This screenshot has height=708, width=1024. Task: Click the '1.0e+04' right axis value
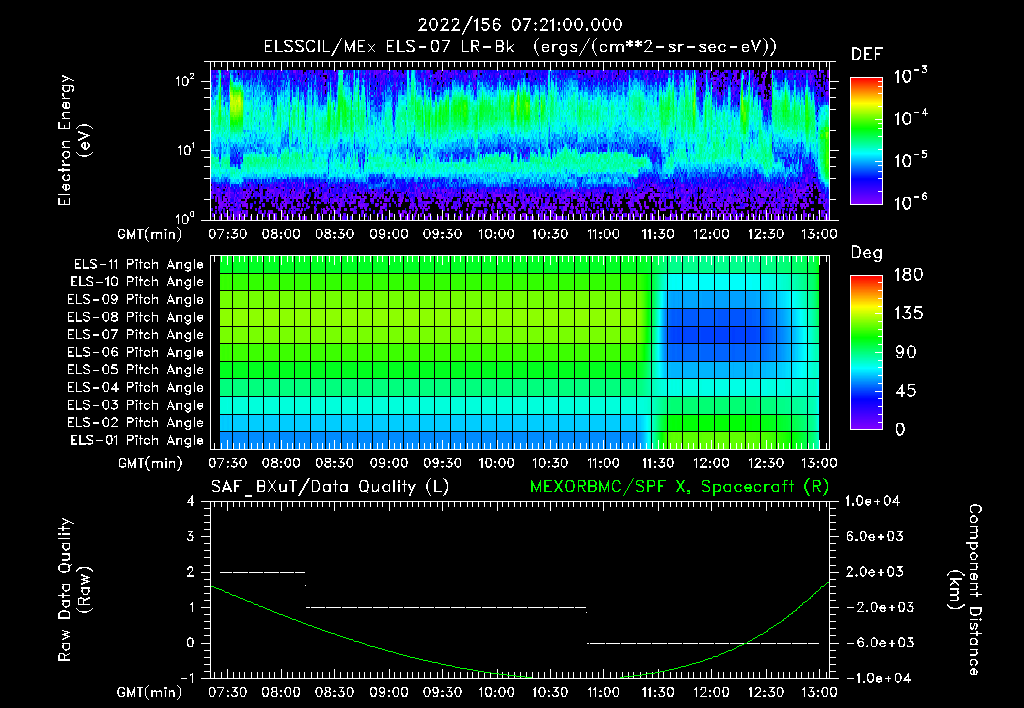pyautogui.click(x=872, y=501)
